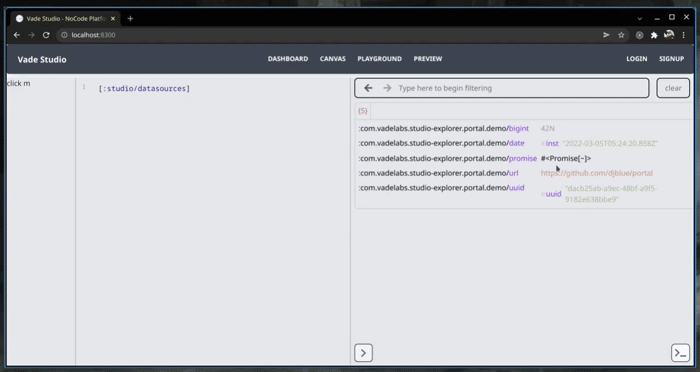Open the github.com/djblue/portal link
Image resolution: width=700 pixels, height=372 pixels.
596,173
